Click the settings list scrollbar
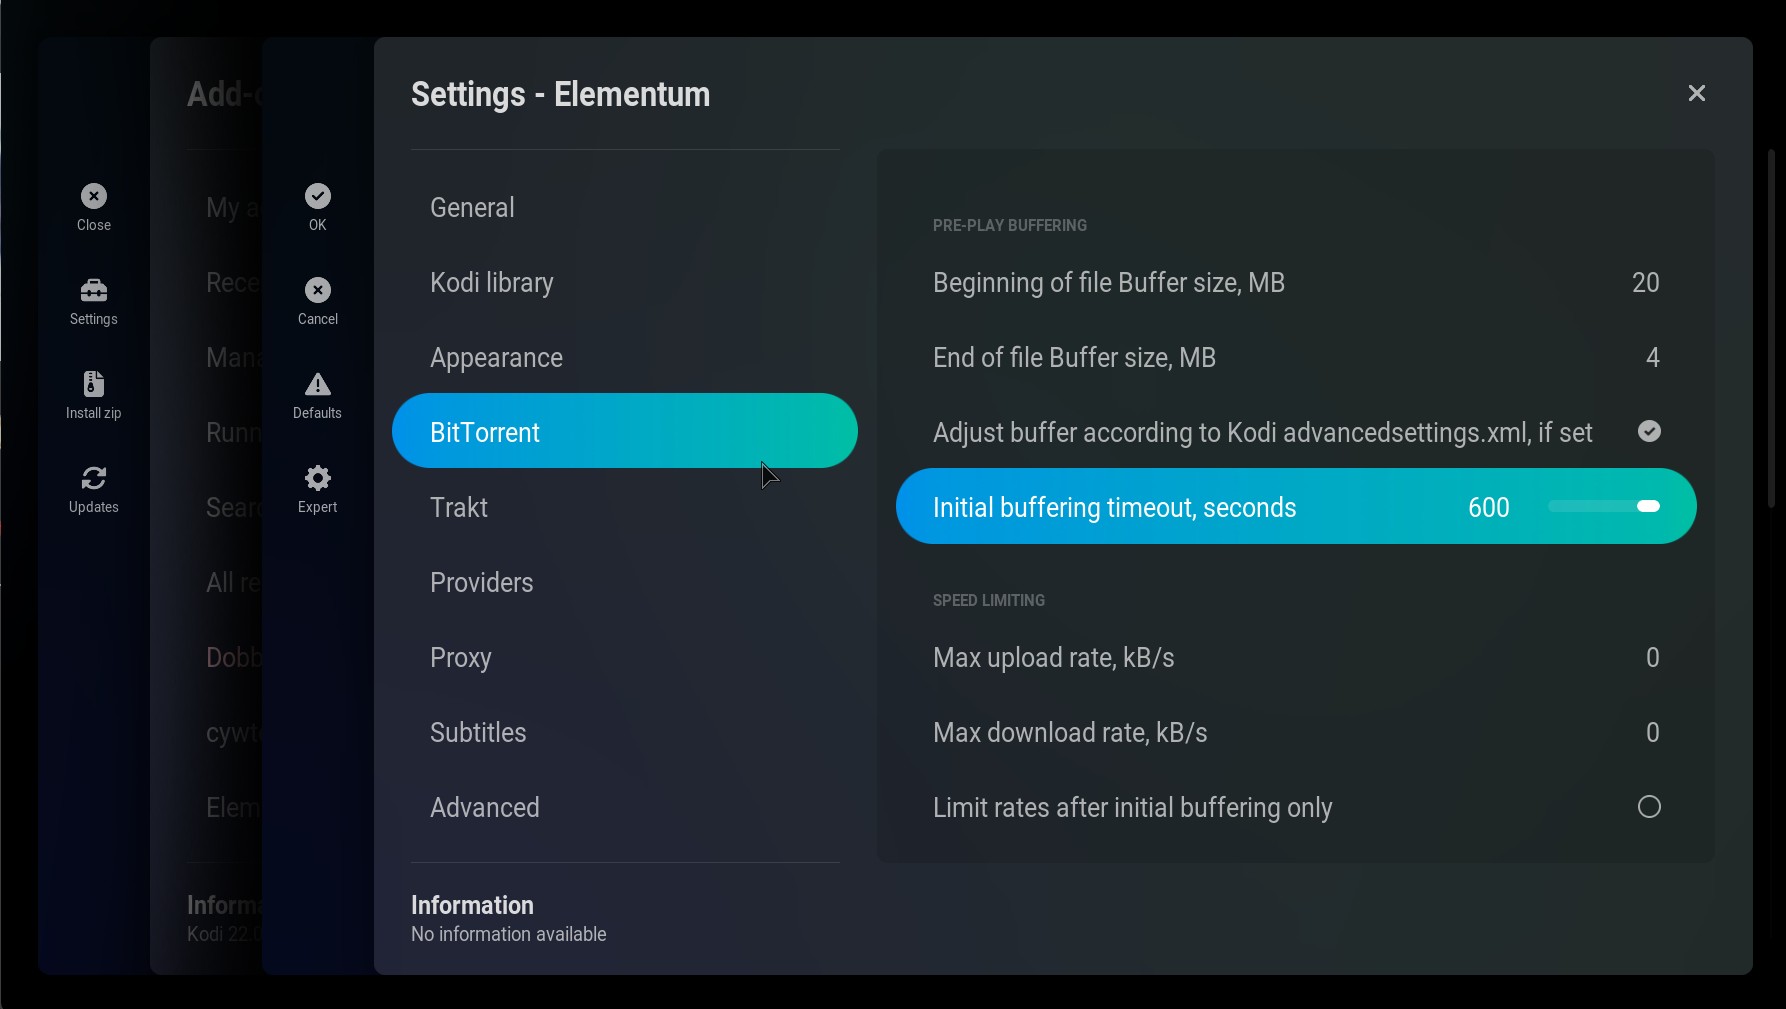The height and width of the screenshot is (1009, 1786). coord(1771,330)
